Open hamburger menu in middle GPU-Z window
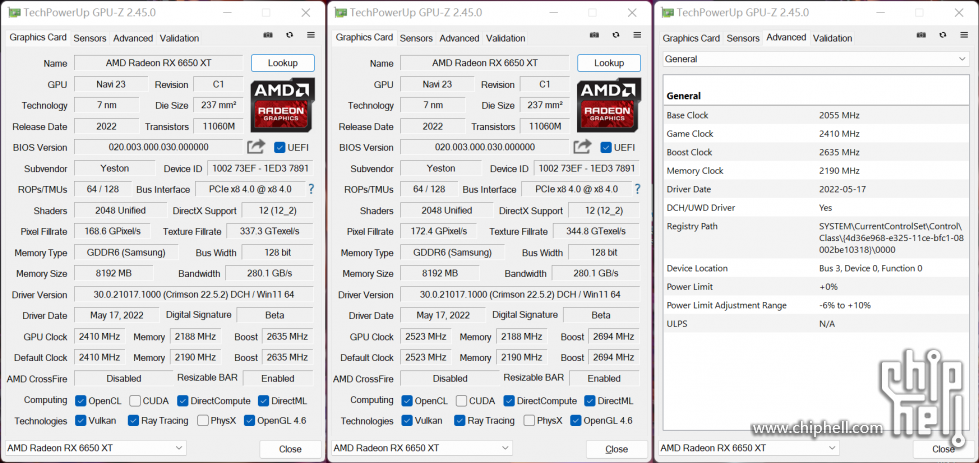Screen dimensions: 979x463 point(637,35)
